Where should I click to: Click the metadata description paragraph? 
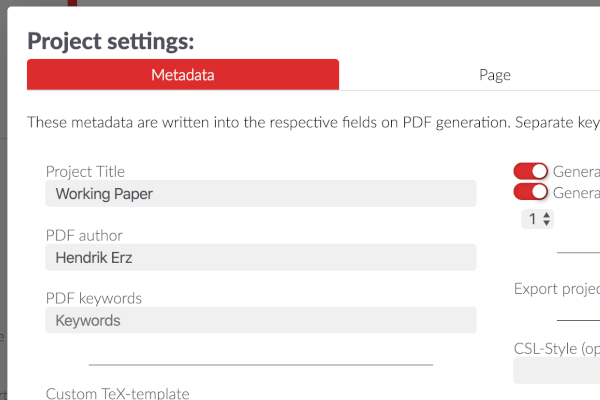[313, 122]
